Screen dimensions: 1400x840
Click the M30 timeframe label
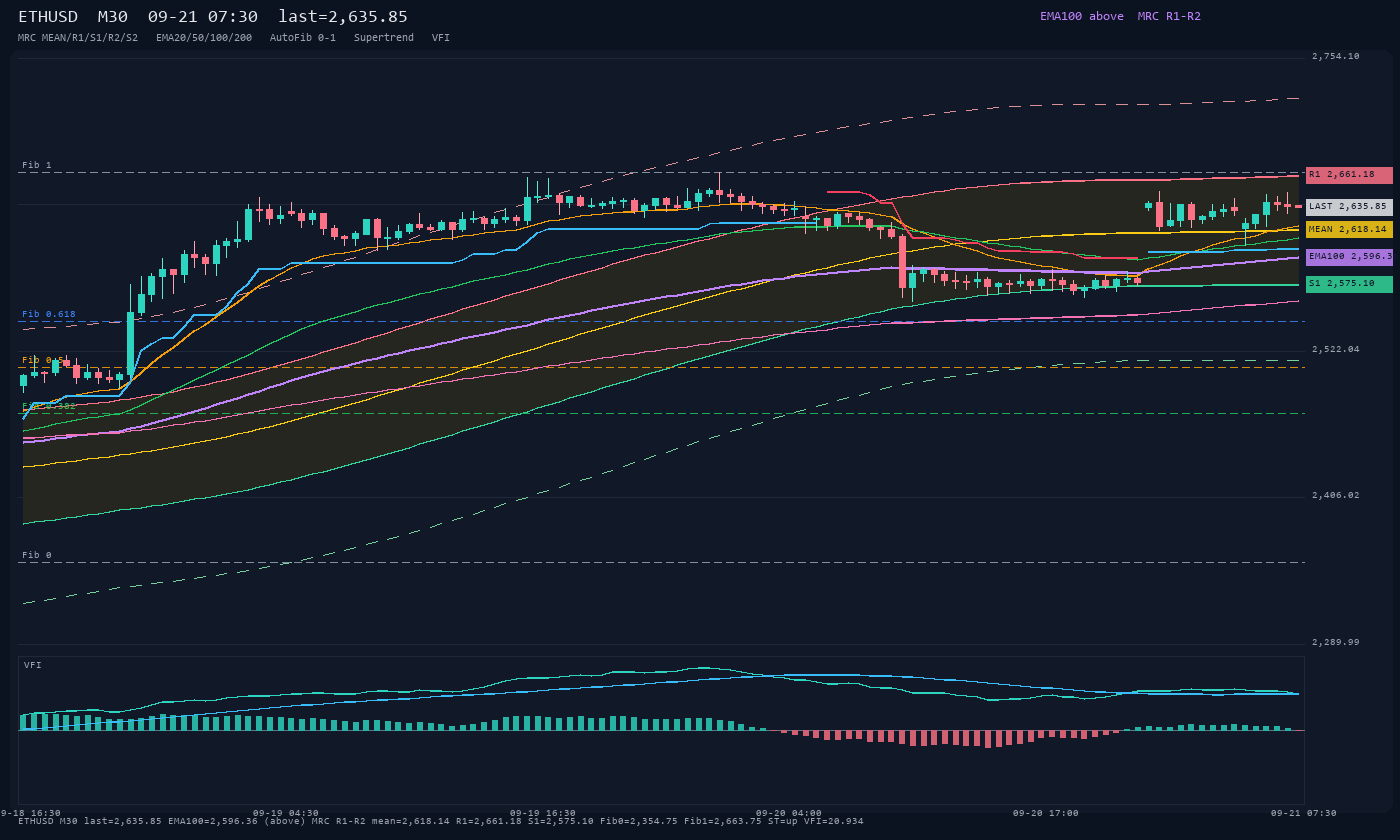(113, 17)
